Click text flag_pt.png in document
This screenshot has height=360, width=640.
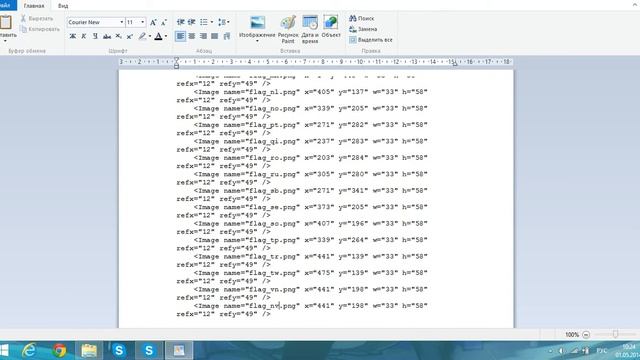[273, 125]
